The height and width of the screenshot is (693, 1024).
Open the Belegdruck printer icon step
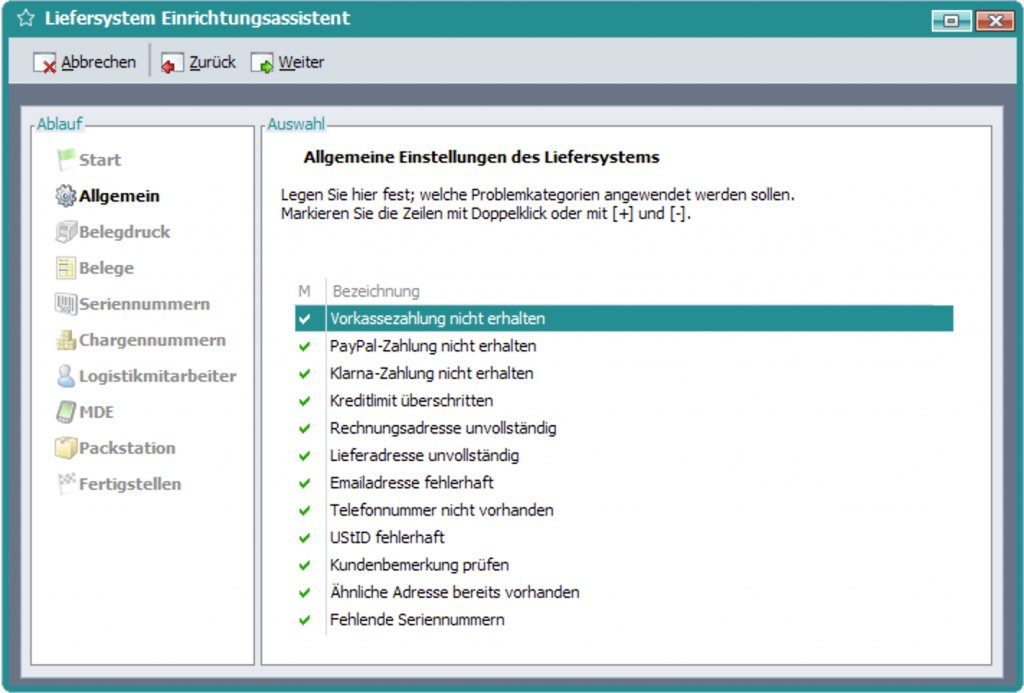(x=66, y=232)
